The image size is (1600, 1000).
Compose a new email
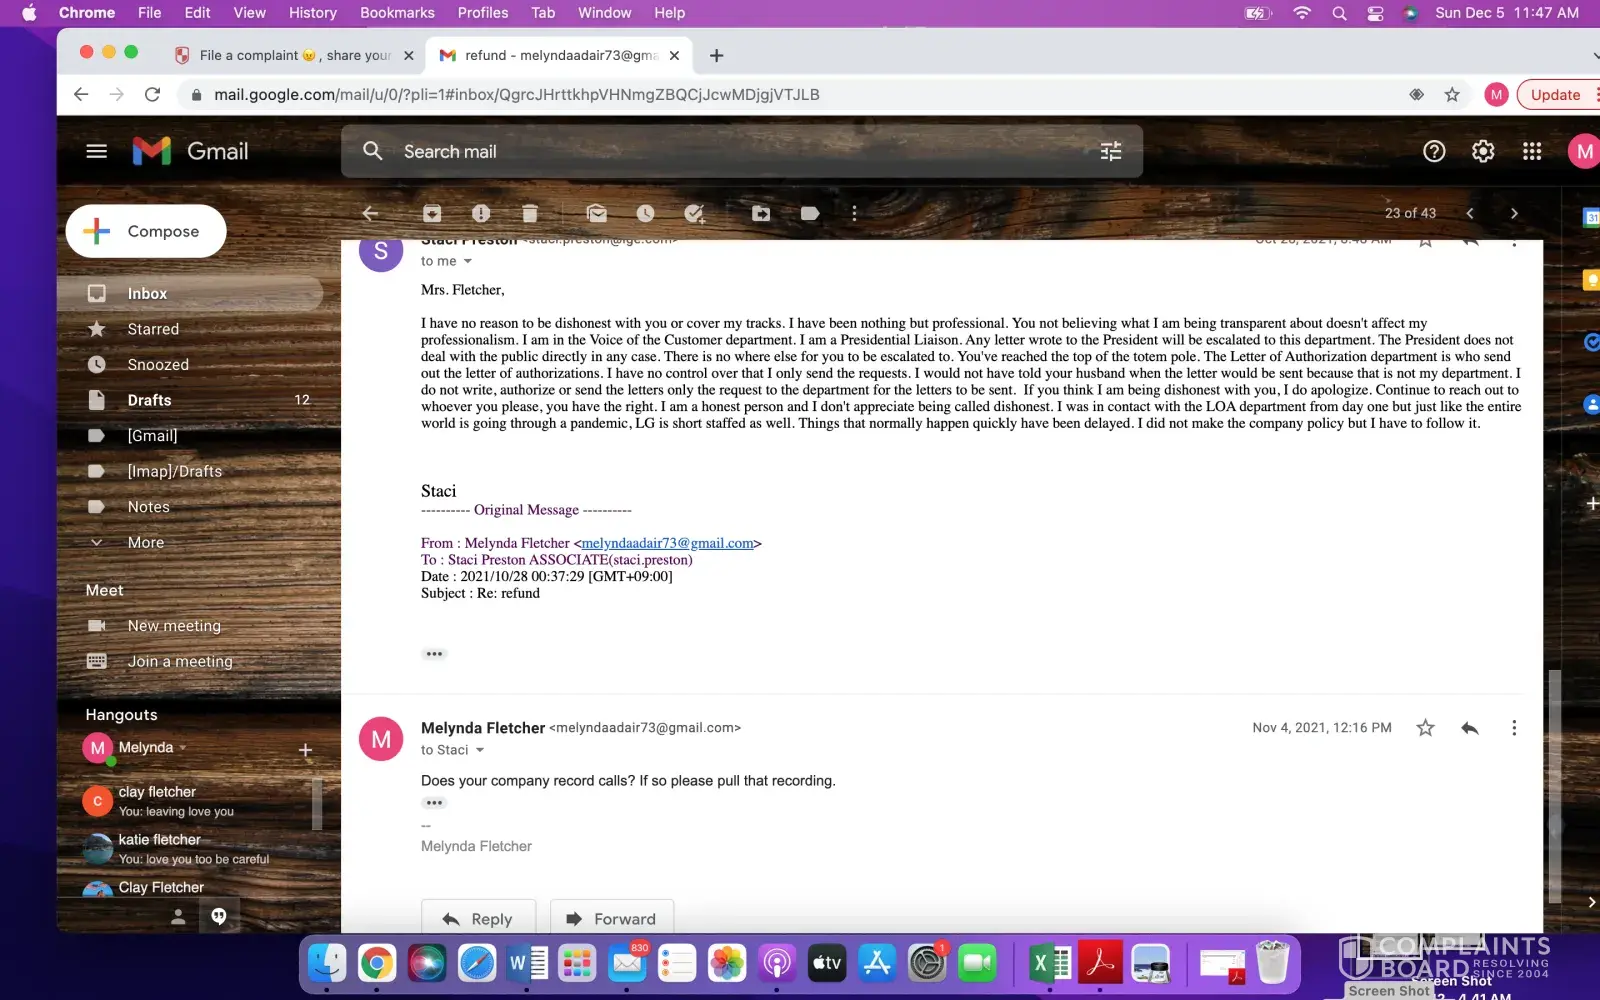146,231
